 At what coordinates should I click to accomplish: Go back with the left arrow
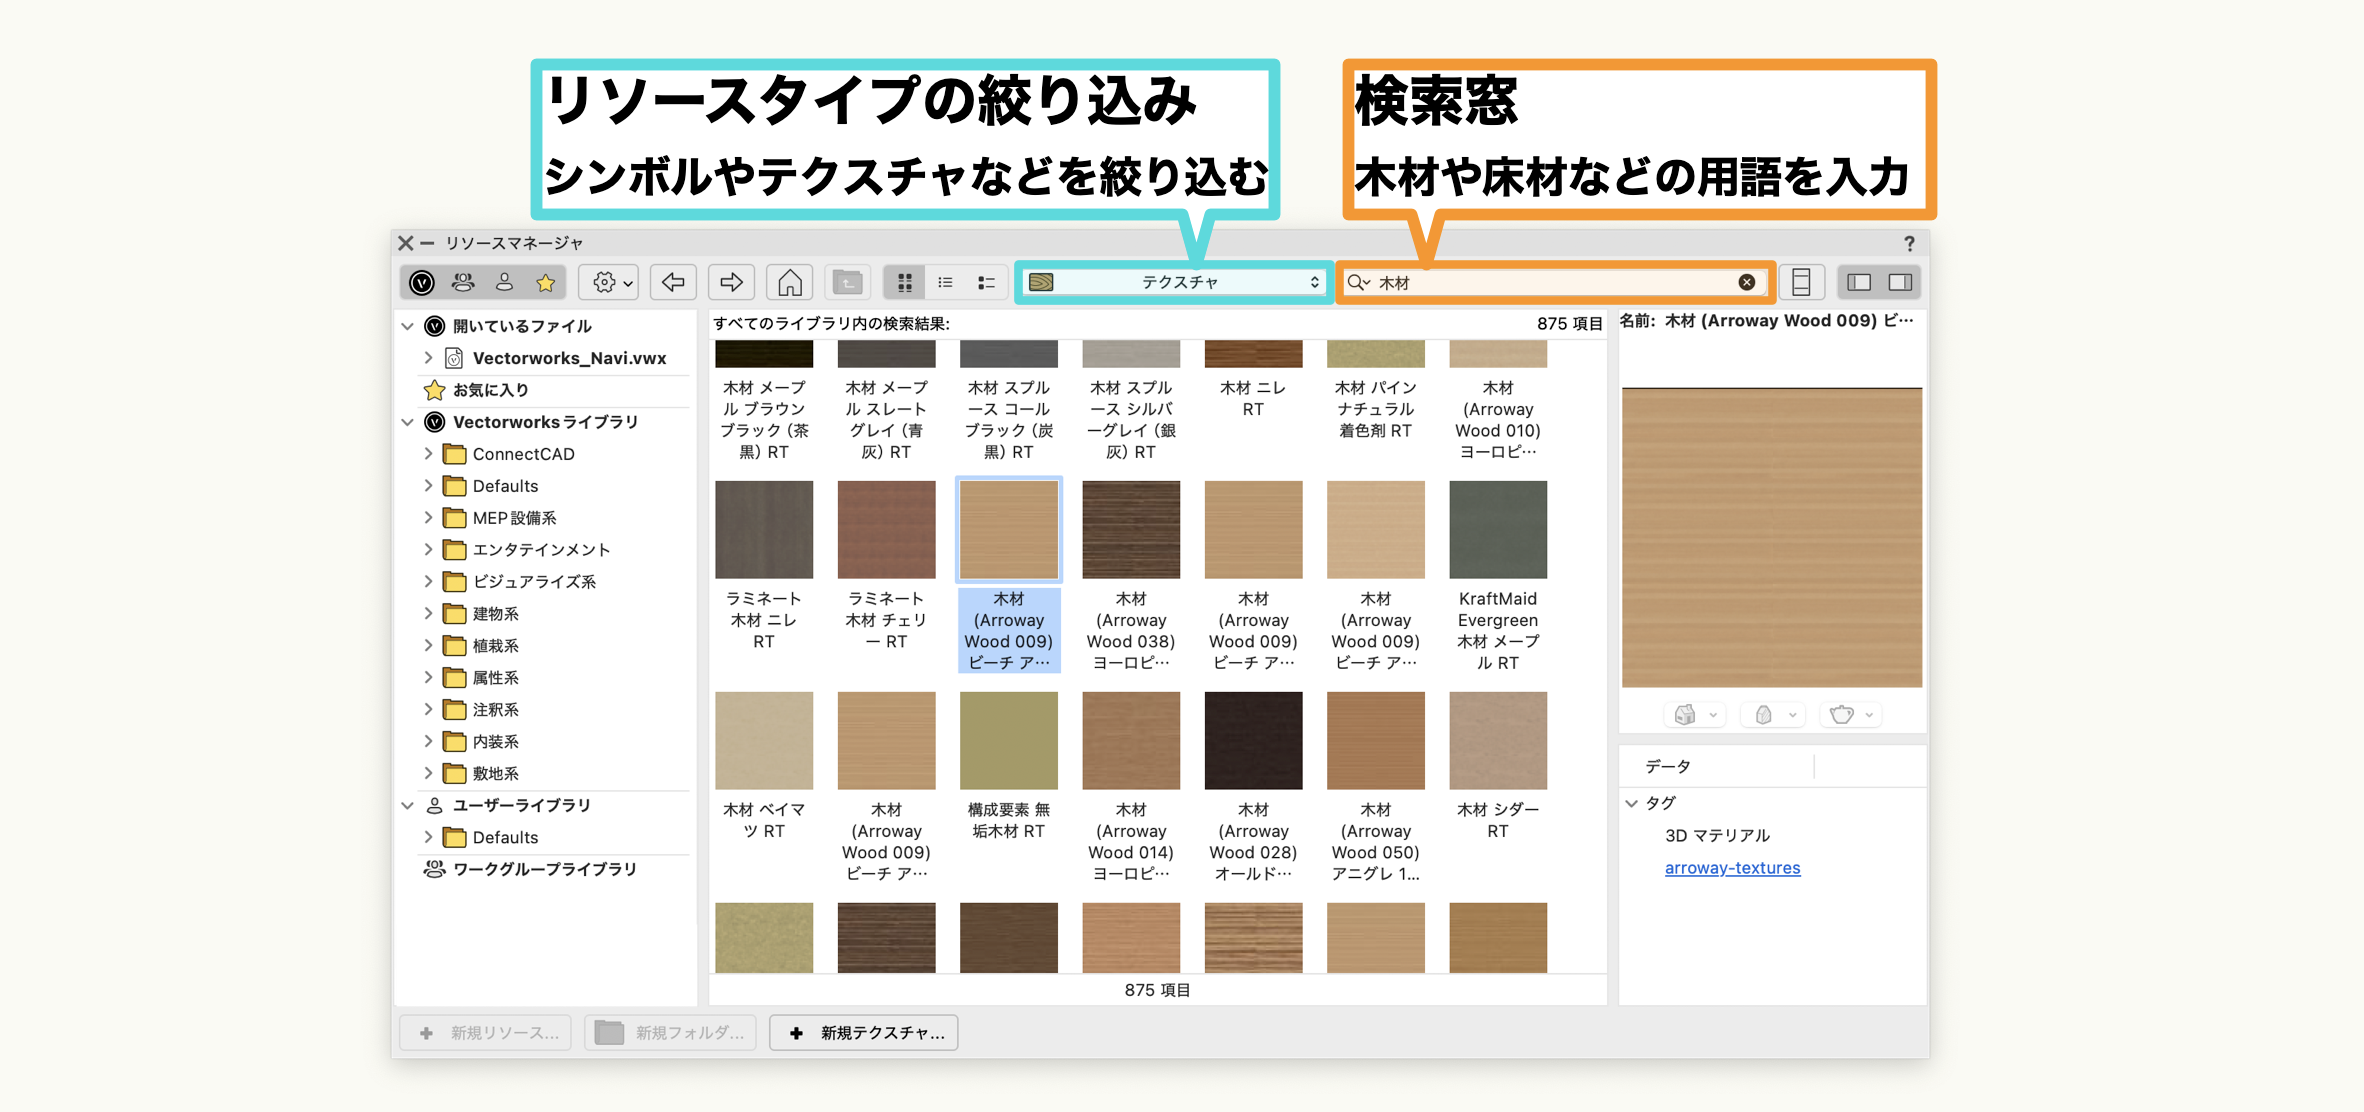(x=673, y=283)
